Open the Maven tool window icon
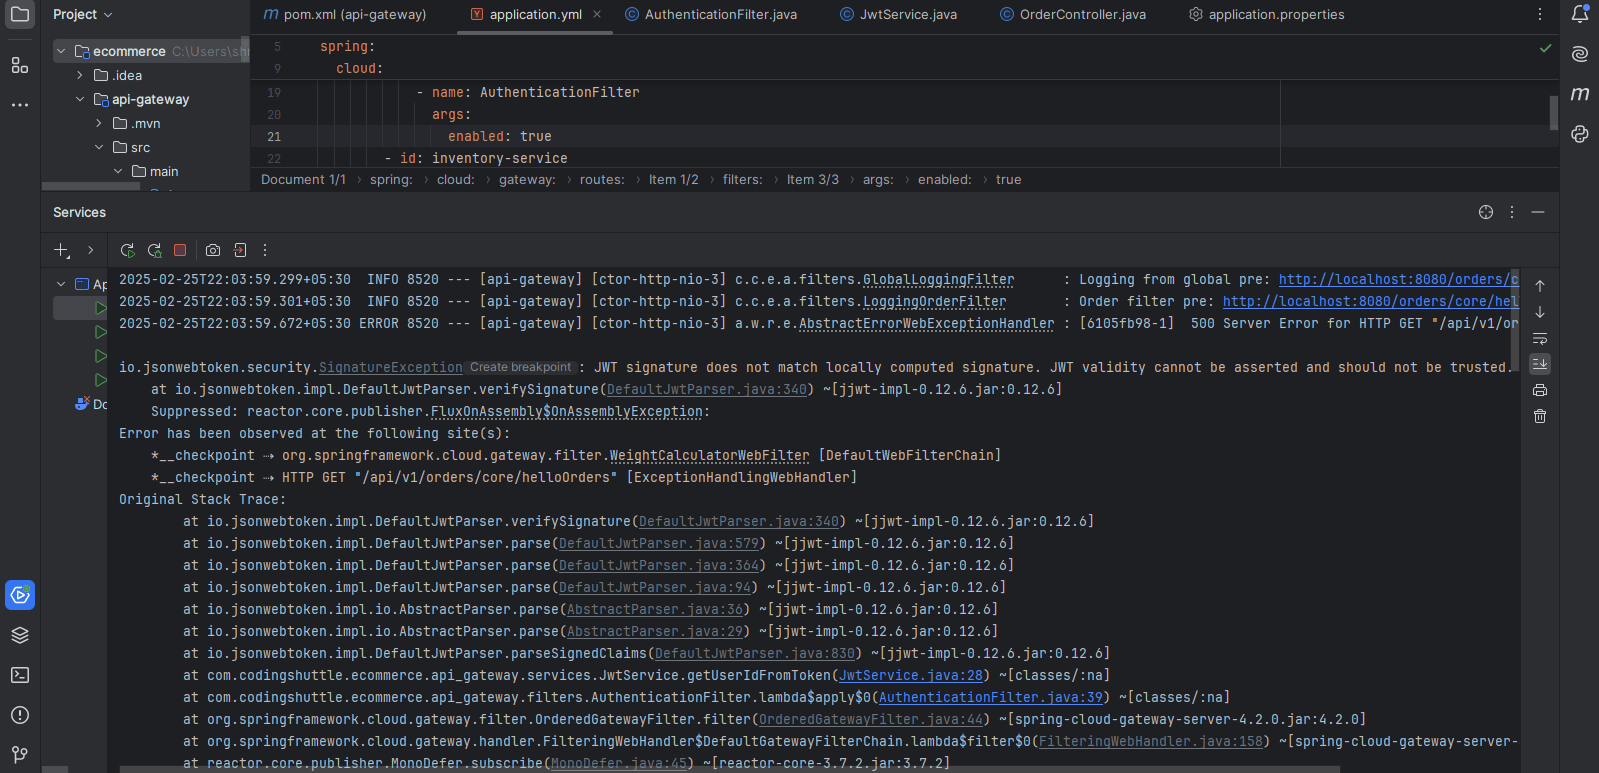This screenshot has height=773, width=1599. (1580, 94)
